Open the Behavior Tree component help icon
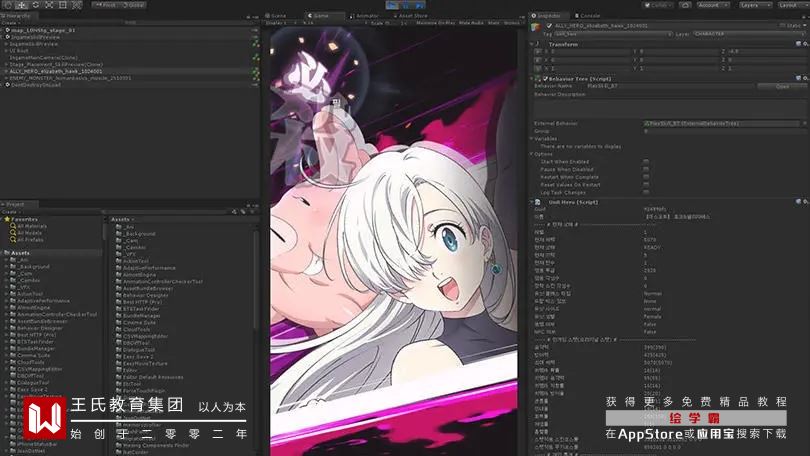Screen dimensions: 810x456 pyautogui.click(x=798, y=78)
